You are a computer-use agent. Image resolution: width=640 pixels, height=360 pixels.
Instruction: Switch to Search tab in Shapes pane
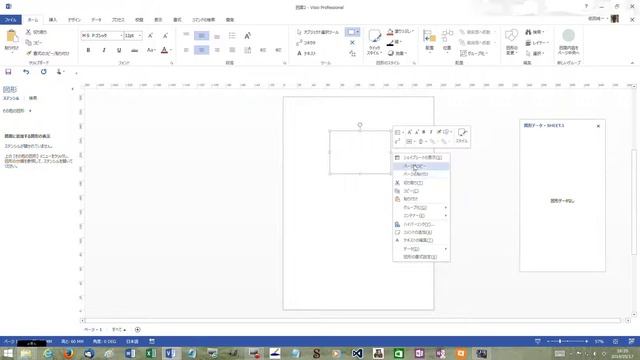point(33,98)
